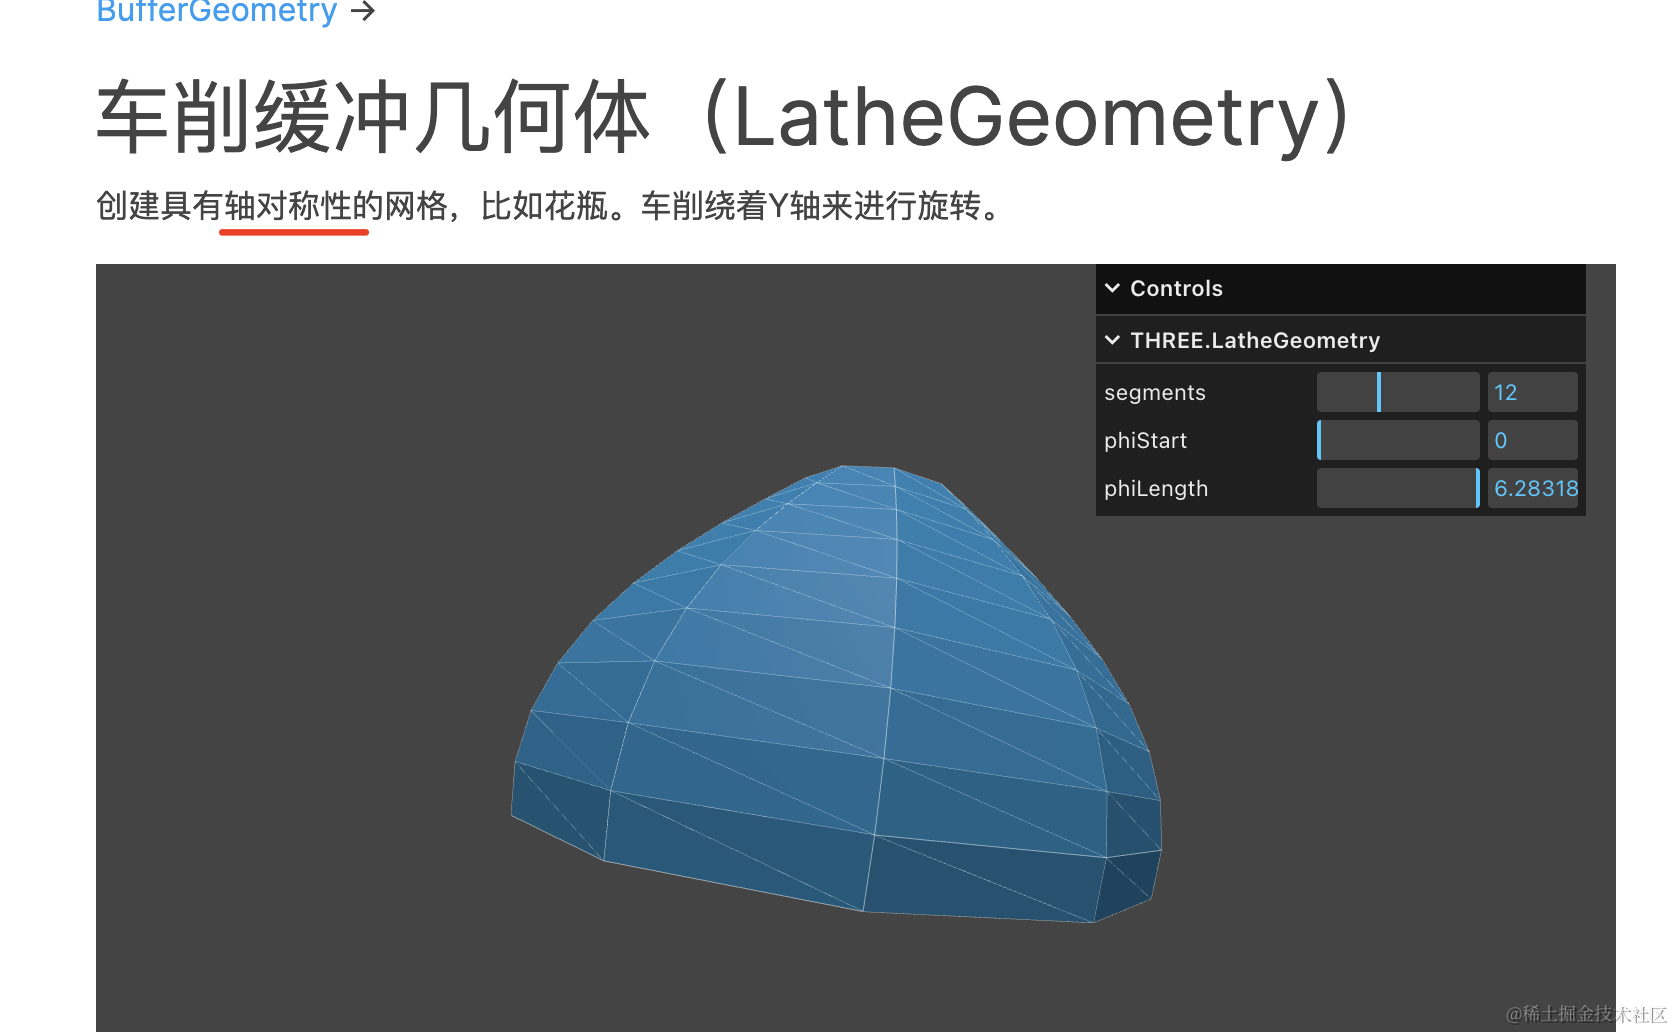Click the phiLength value field showing 6.28318
The width and height of the screenshot is (1674, 1032).
click(x=1533, y=488)
